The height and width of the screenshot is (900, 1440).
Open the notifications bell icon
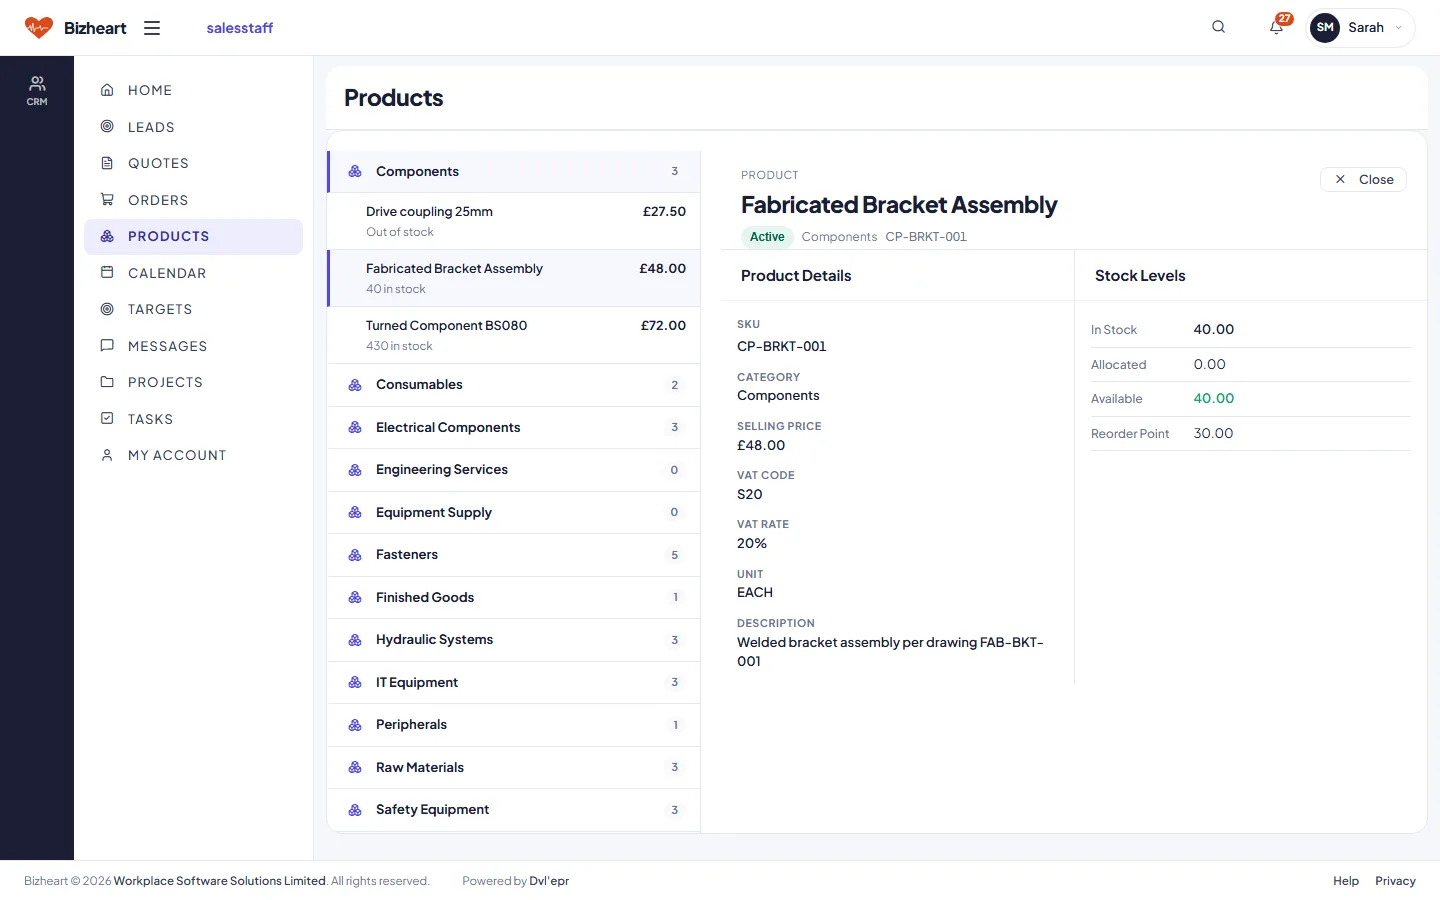[1276, 27]
